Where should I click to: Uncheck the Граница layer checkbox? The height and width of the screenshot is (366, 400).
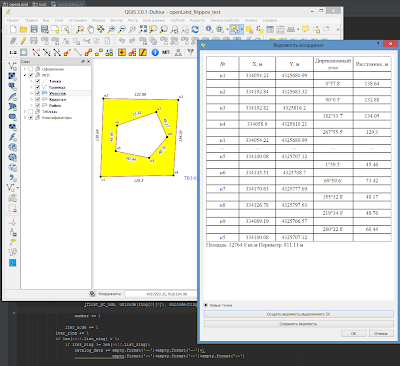tap(37, 87)
